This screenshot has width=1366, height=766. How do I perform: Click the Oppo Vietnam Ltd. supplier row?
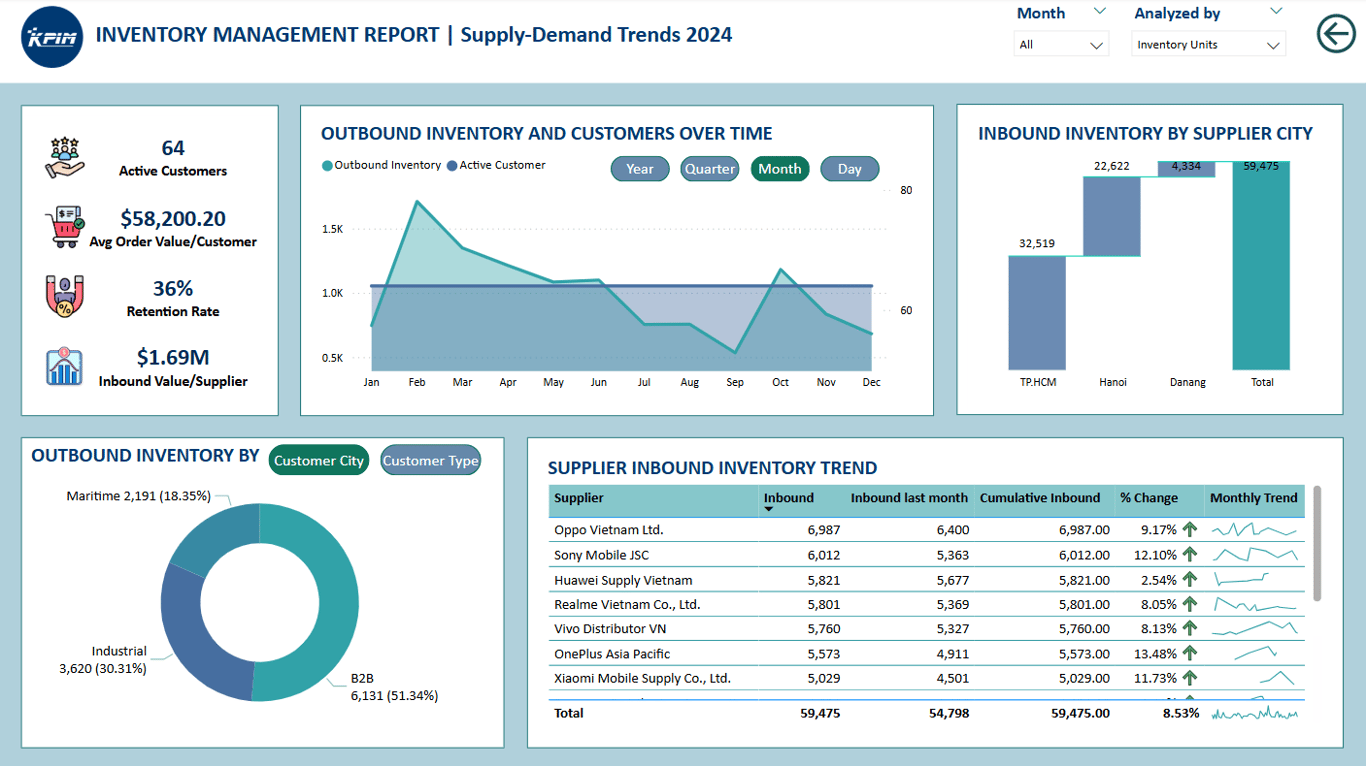[x=928, y=529]
